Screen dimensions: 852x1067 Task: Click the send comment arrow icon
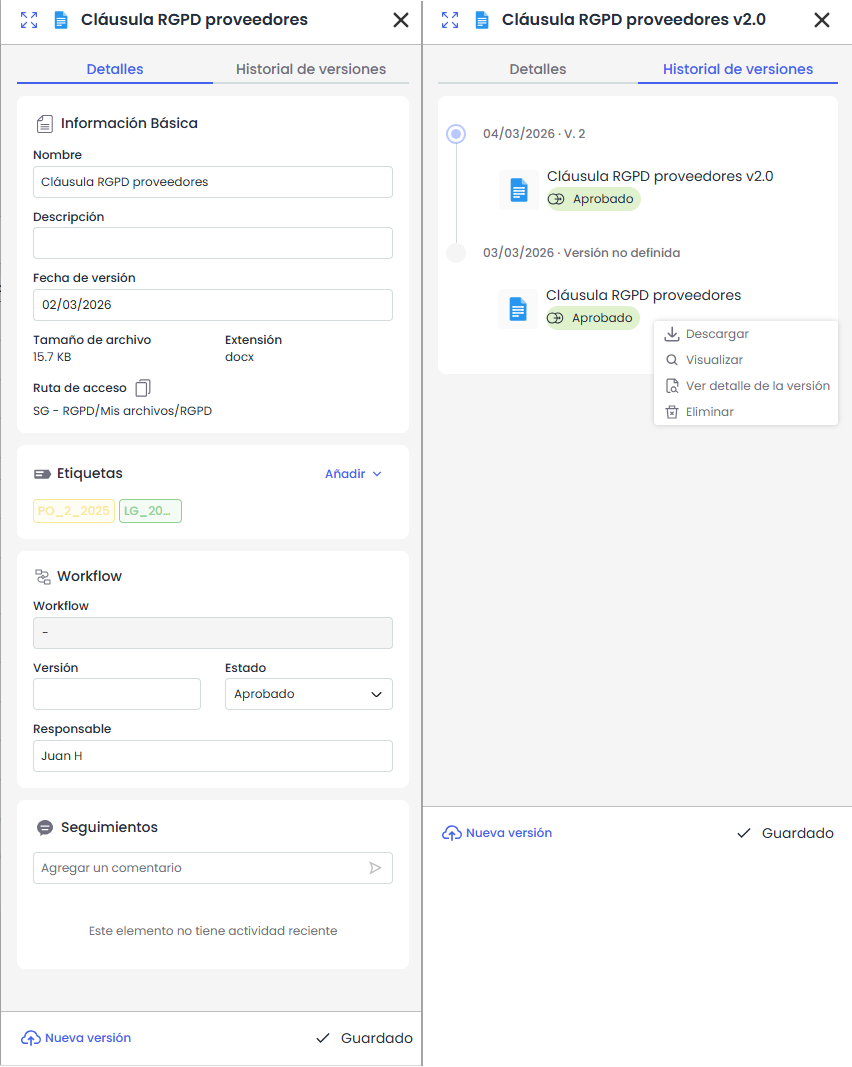click(375, 868)
